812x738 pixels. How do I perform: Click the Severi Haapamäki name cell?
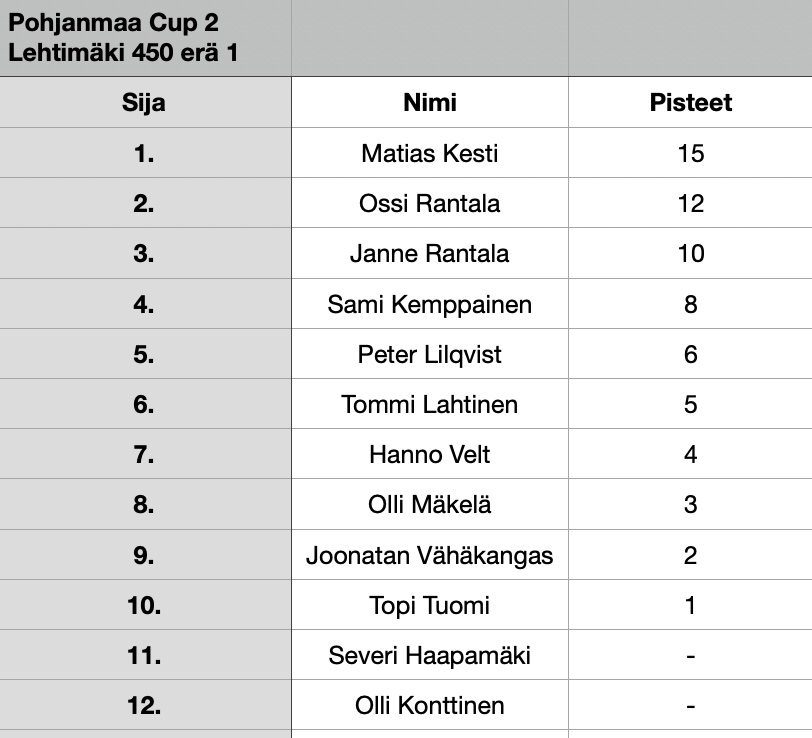click(430, 656)
